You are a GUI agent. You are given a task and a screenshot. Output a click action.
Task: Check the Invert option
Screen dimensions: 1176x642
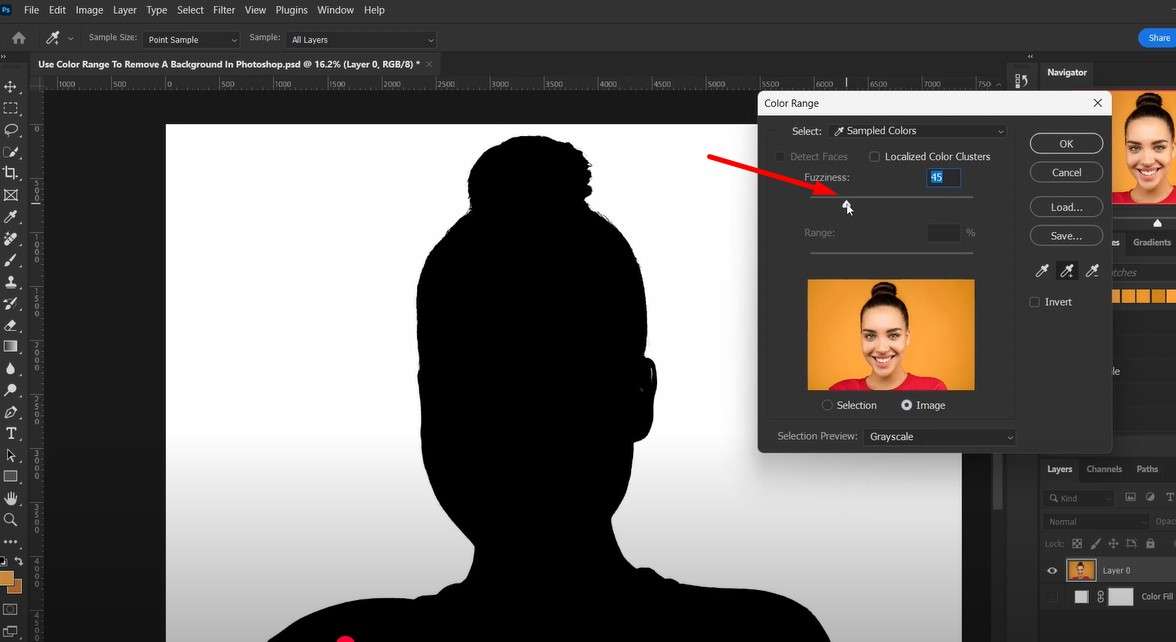tap(1035, 302)
